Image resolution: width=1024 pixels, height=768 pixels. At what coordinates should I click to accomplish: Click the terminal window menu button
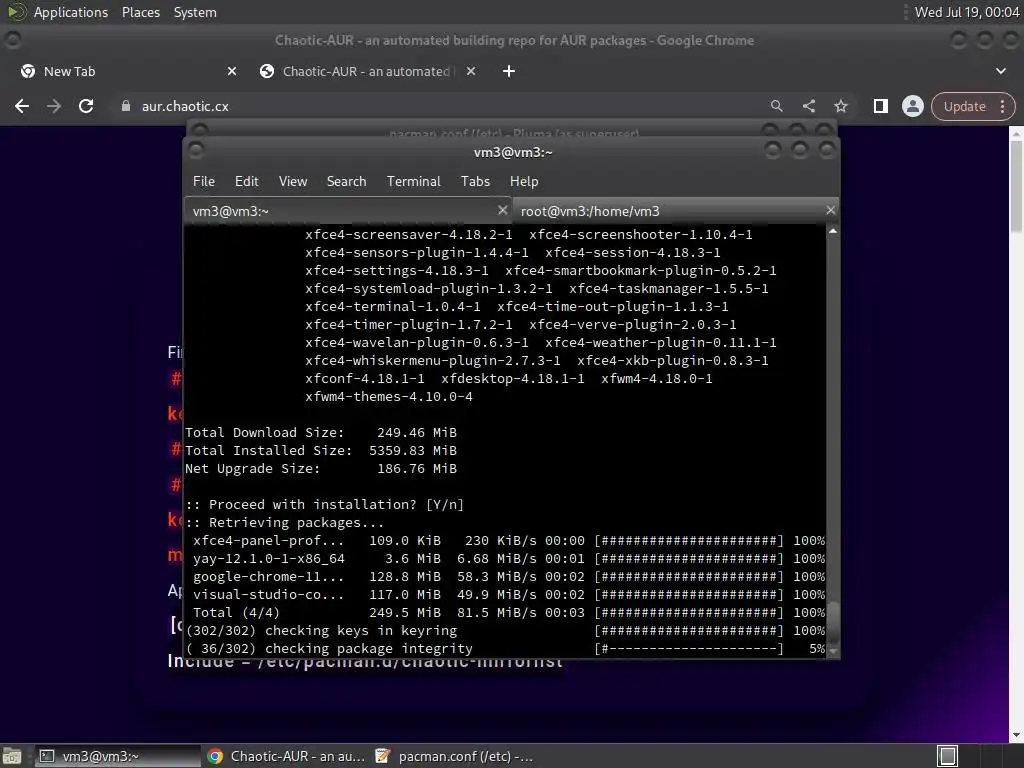pos(195,151)
